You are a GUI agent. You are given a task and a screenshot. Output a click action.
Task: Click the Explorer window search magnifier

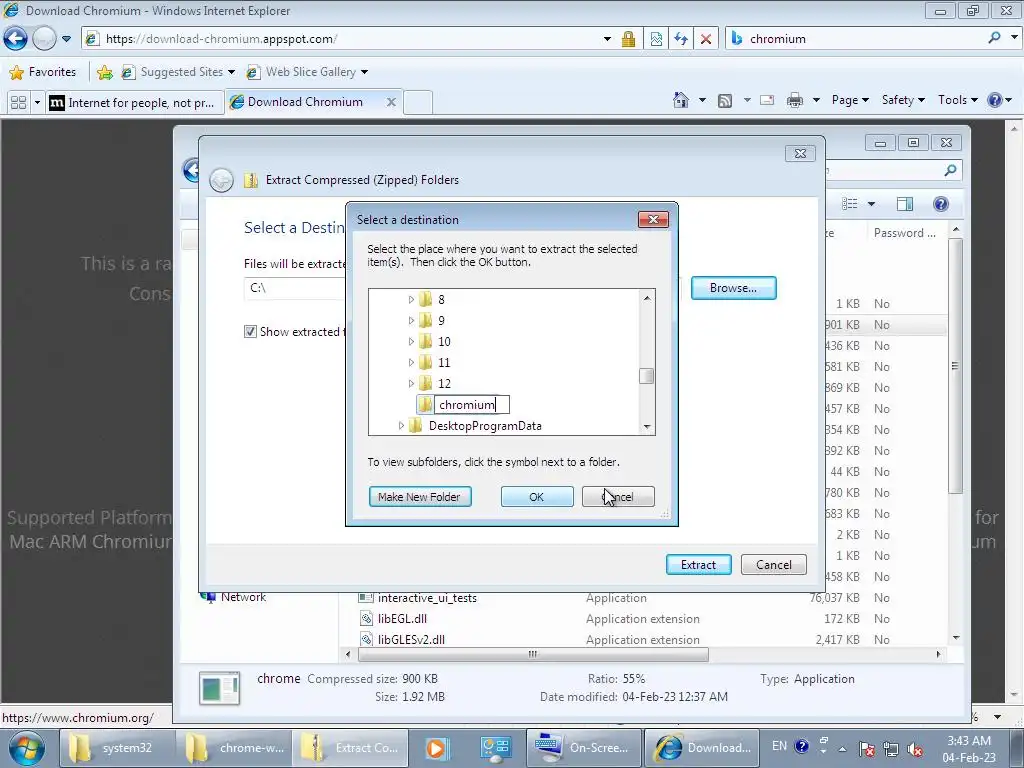(950, 170)
